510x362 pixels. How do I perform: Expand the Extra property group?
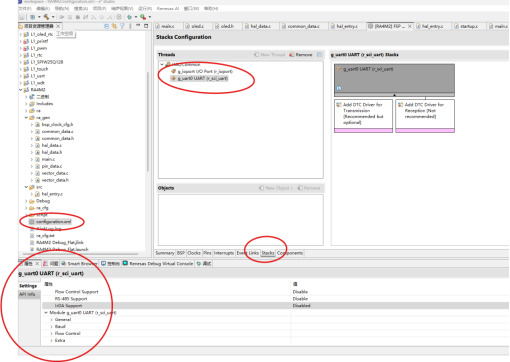click(51, 341)
